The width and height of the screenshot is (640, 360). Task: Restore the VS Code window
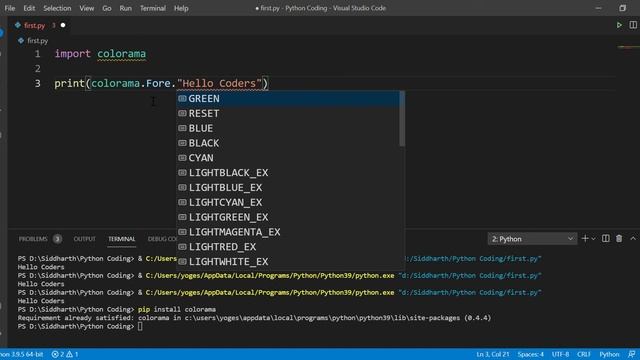(622, 8)
